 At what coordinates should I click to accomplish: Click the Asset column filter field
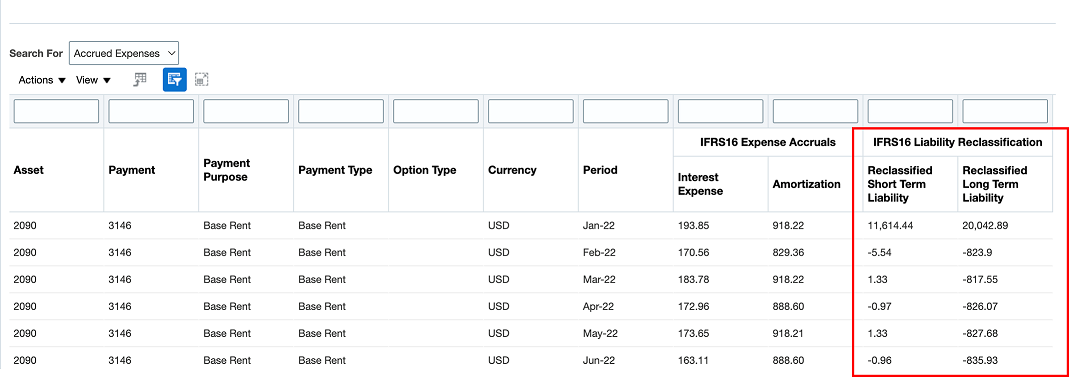[x=56, y=111]
